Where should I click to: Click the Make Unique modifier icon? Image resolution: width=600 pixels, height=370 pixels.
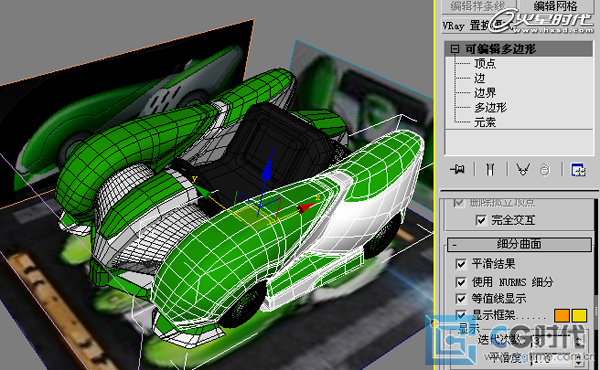pyautogui.click(x=523, y=169)
